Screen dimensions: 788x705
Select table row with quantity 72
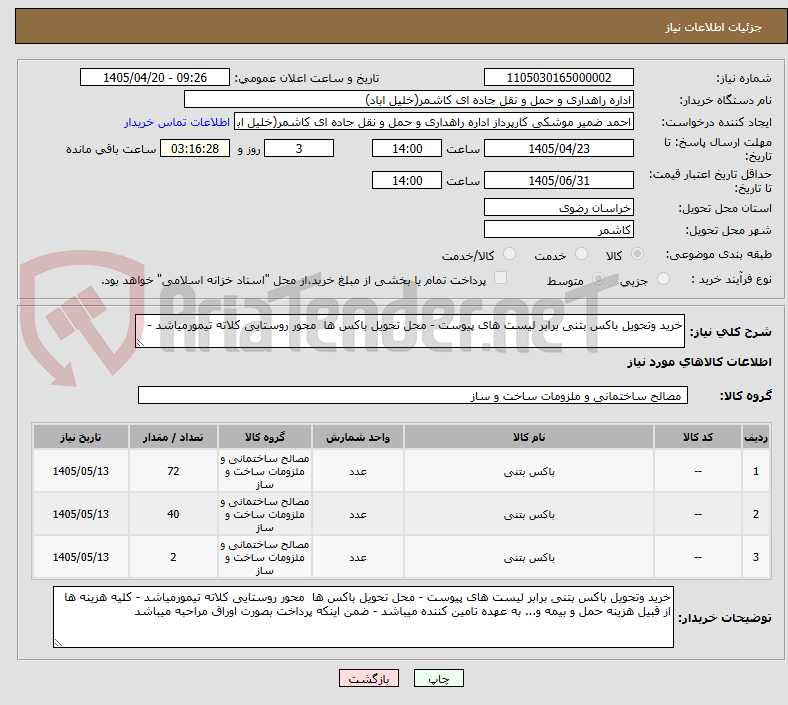point(402,471)
